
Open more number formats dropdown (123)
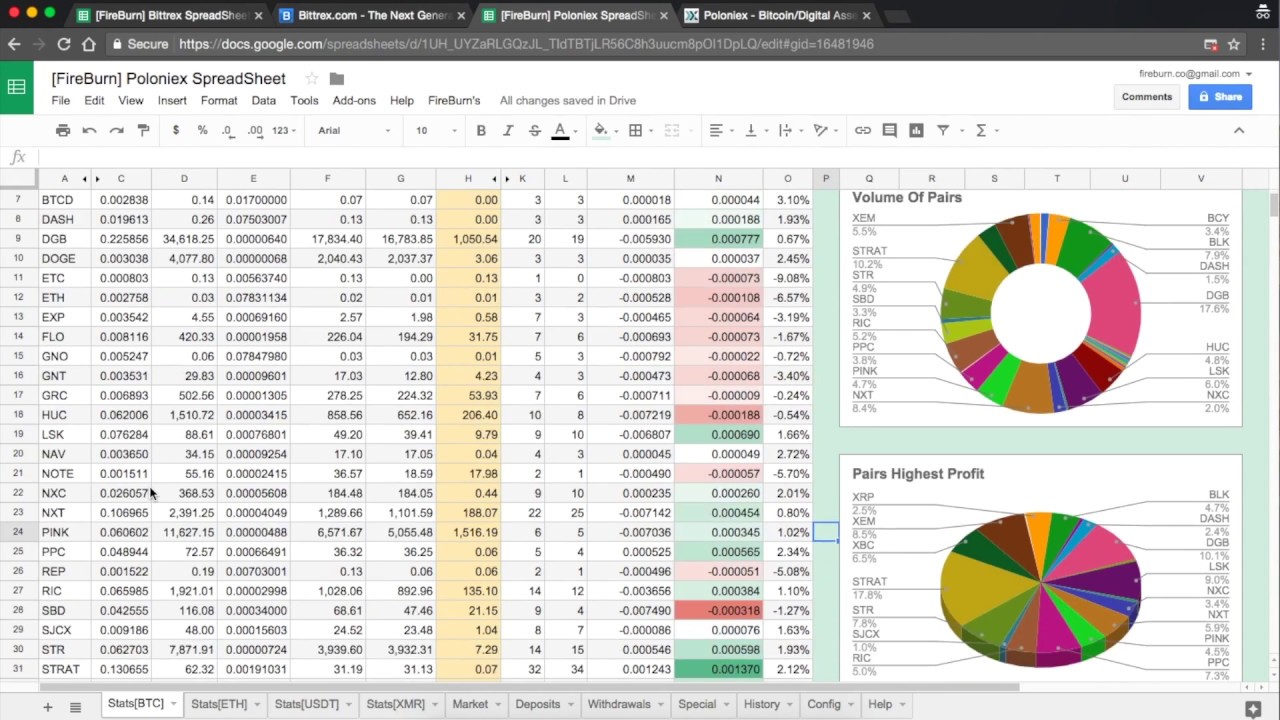(x=285, y=130)
